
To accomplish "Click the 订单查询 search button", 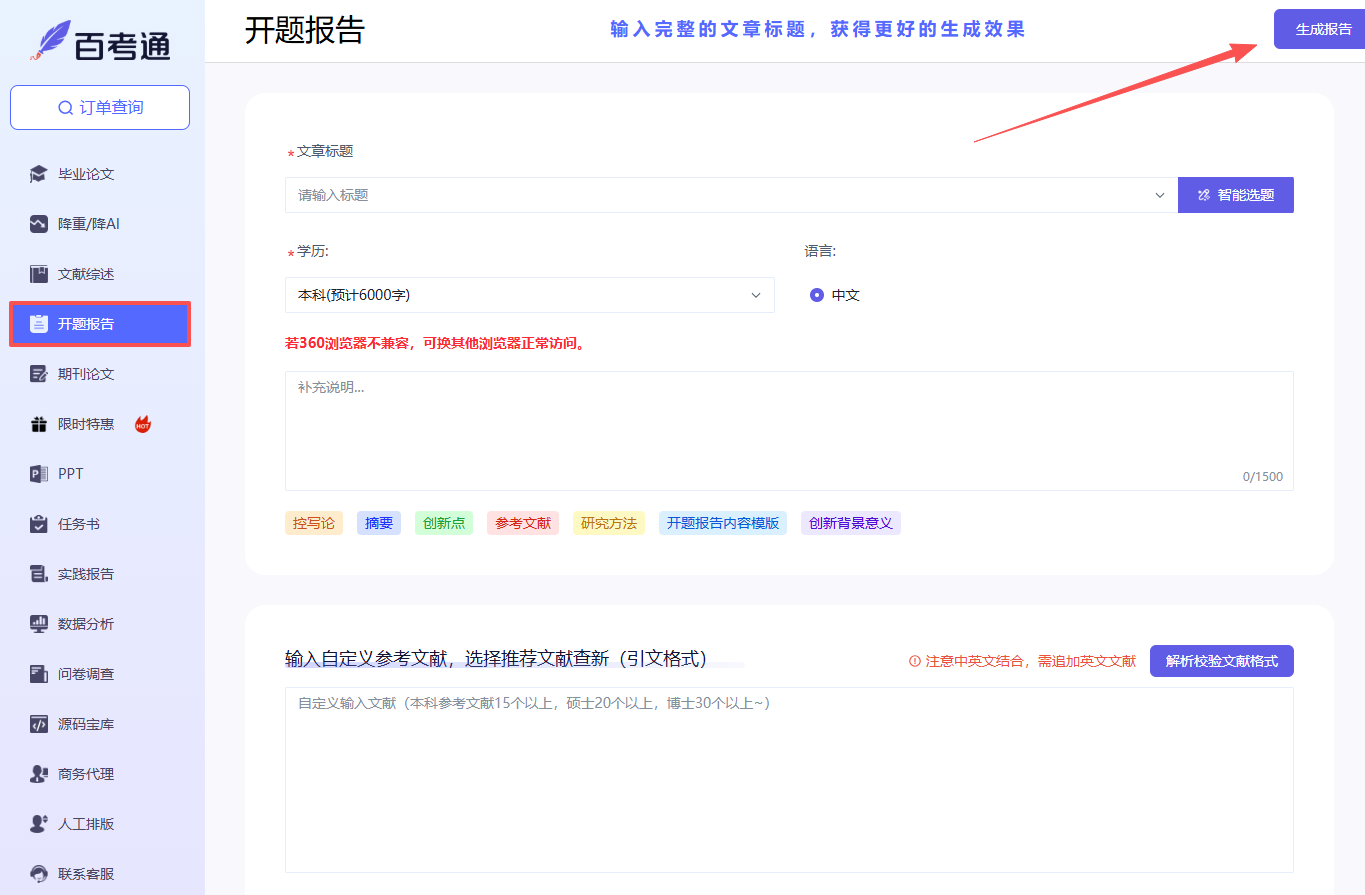I will point(100,107).
